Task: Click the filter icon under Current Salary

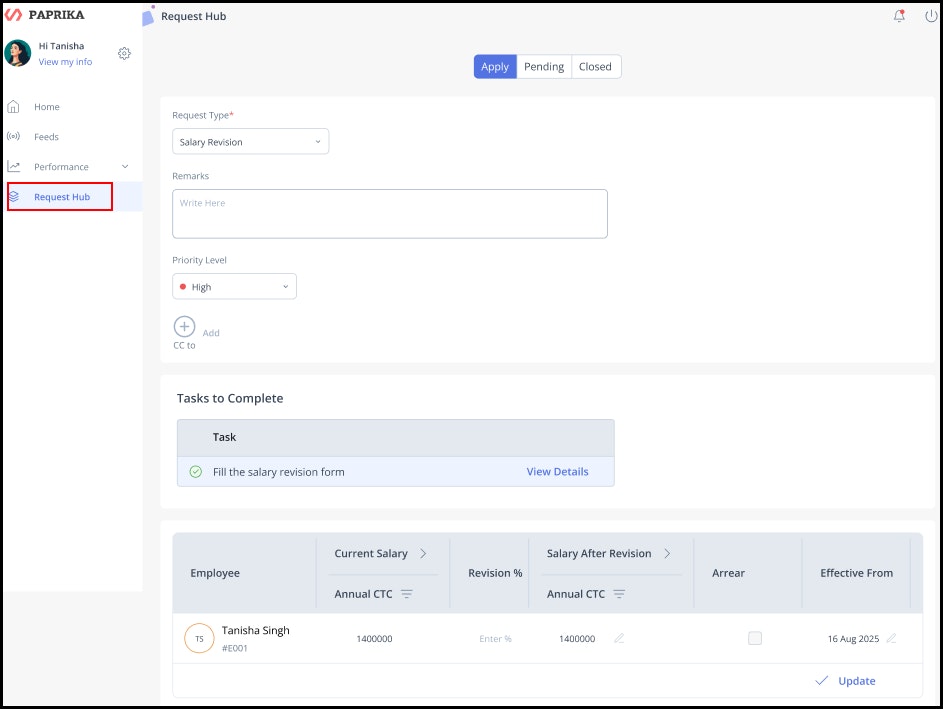Action: (x=407, y=594)
